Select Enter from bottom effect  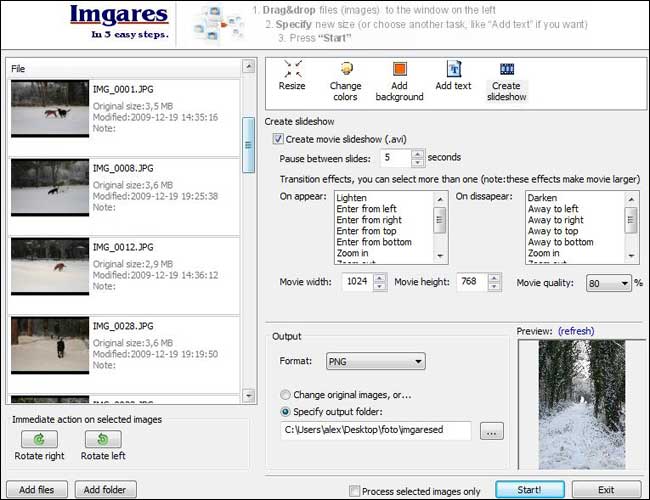pos(374,242)
